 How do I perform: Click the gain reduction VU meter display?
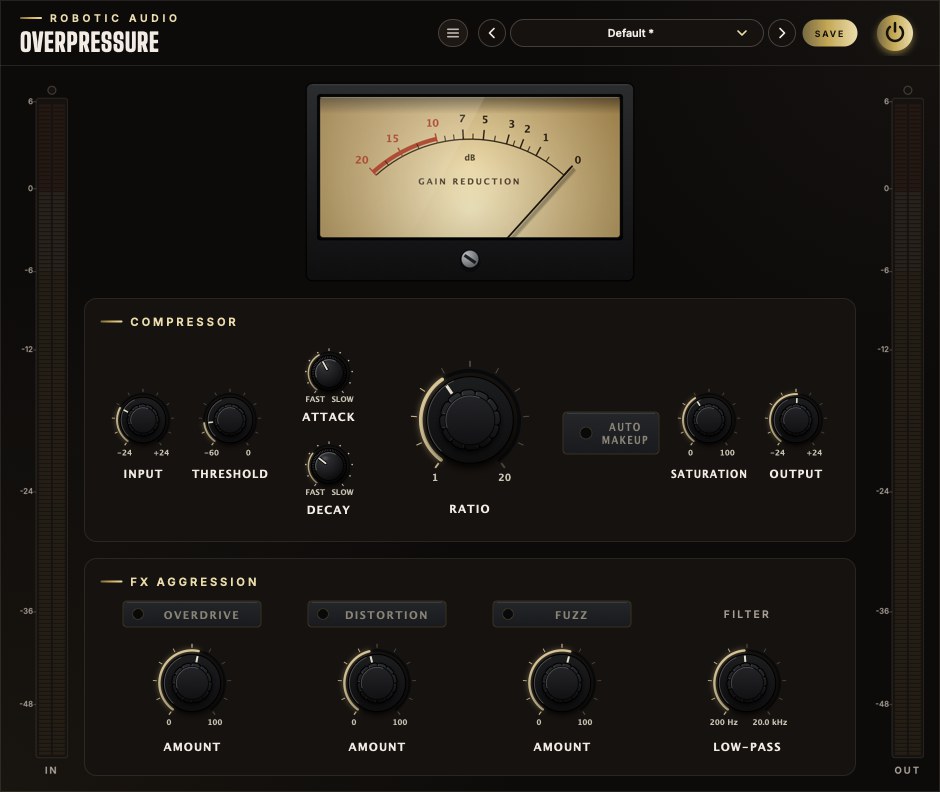click(470, 167)
